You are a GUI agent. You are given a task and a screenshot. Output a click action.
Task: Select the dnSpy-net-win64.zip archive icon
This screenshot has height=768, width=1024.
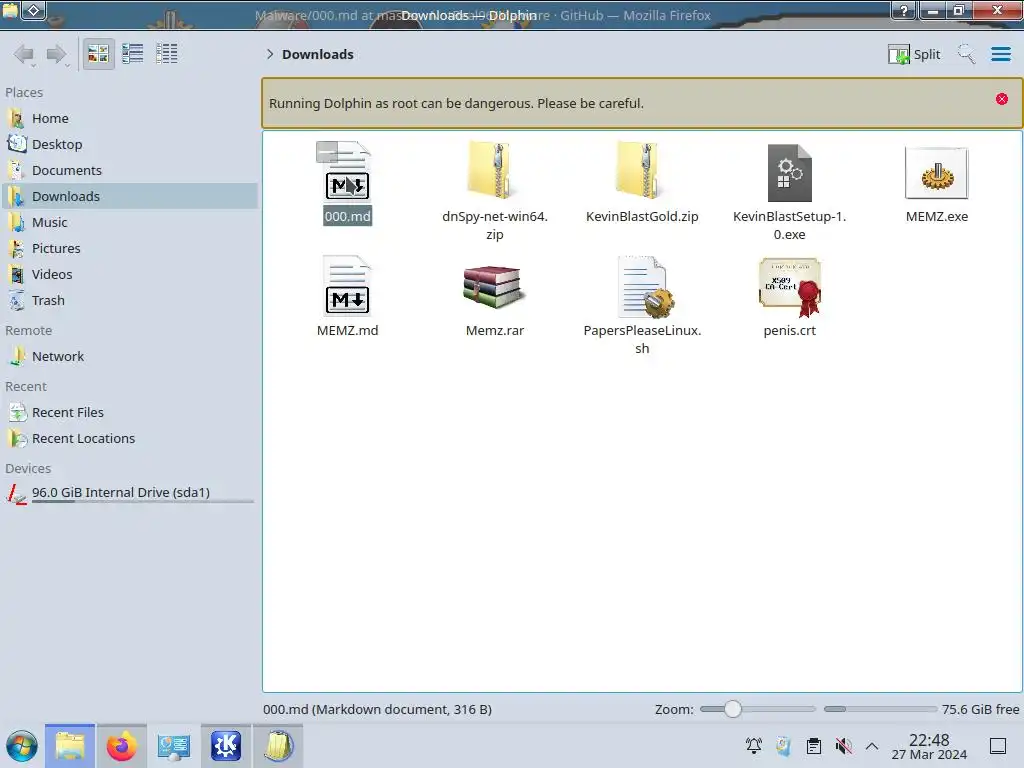coord(494,171)
